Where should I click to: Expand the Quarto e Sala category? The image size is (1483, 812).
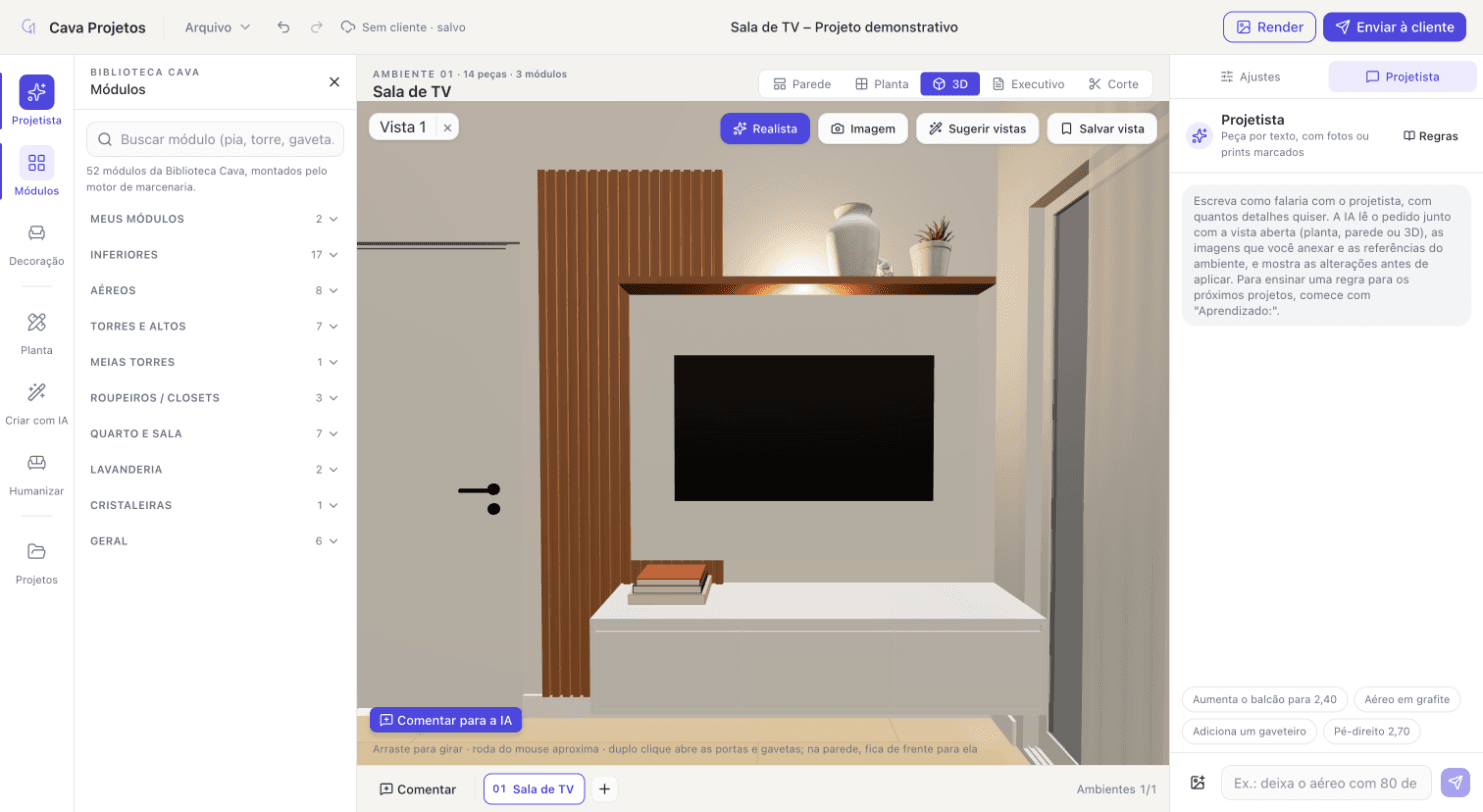[214, 434]
